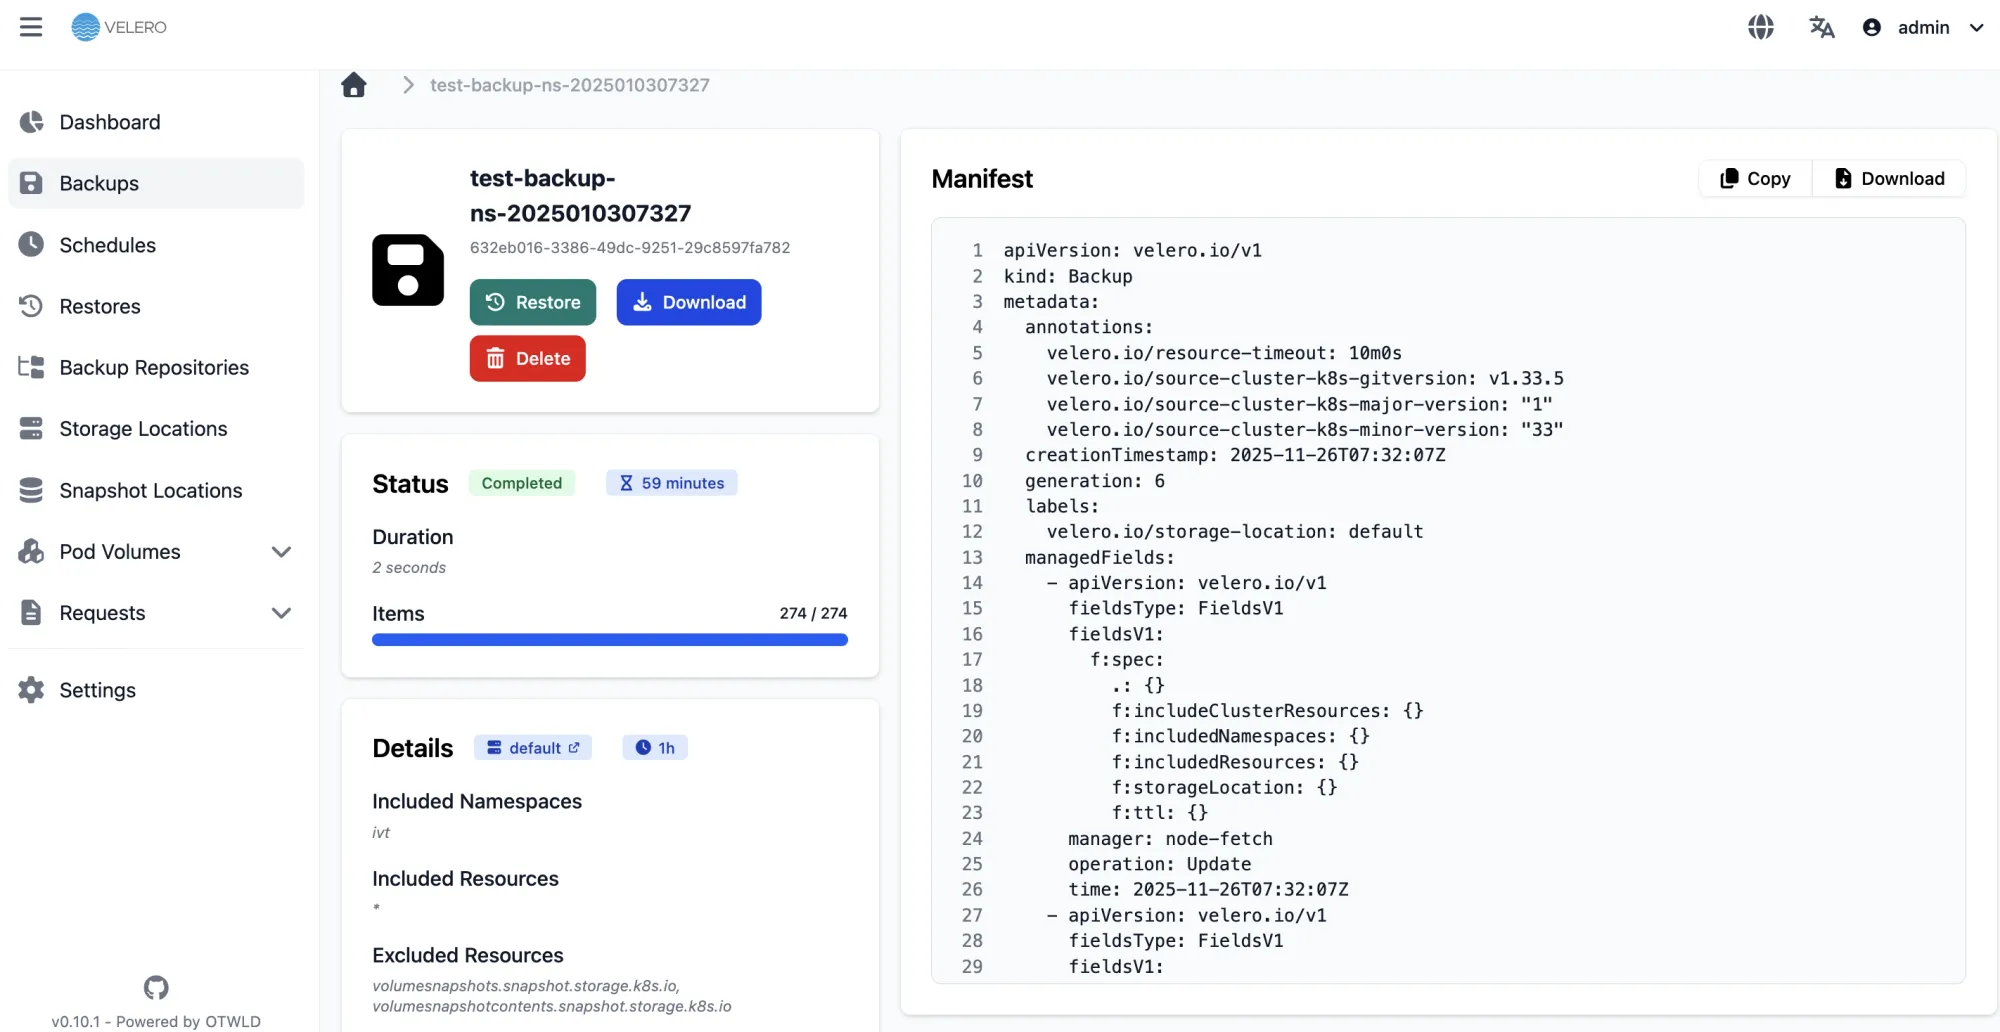
Task: Click the admin user avatar icon
Action: click(1870, 27)
